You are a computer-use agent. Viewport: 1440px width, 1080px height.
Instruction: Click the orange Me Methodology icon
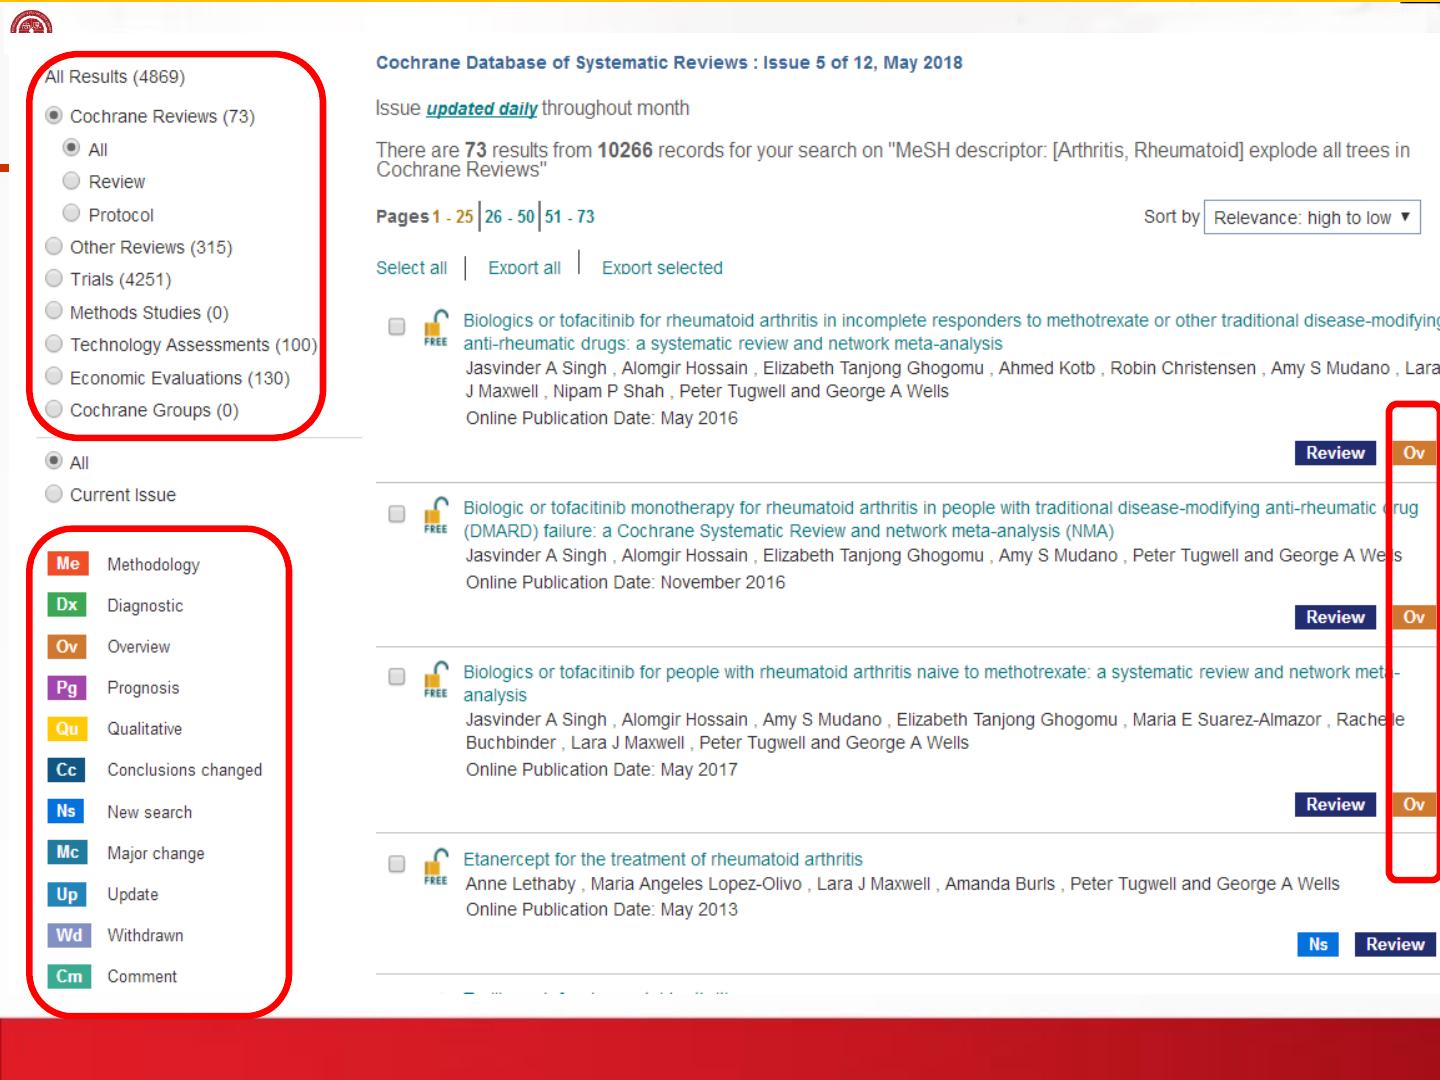67,564
